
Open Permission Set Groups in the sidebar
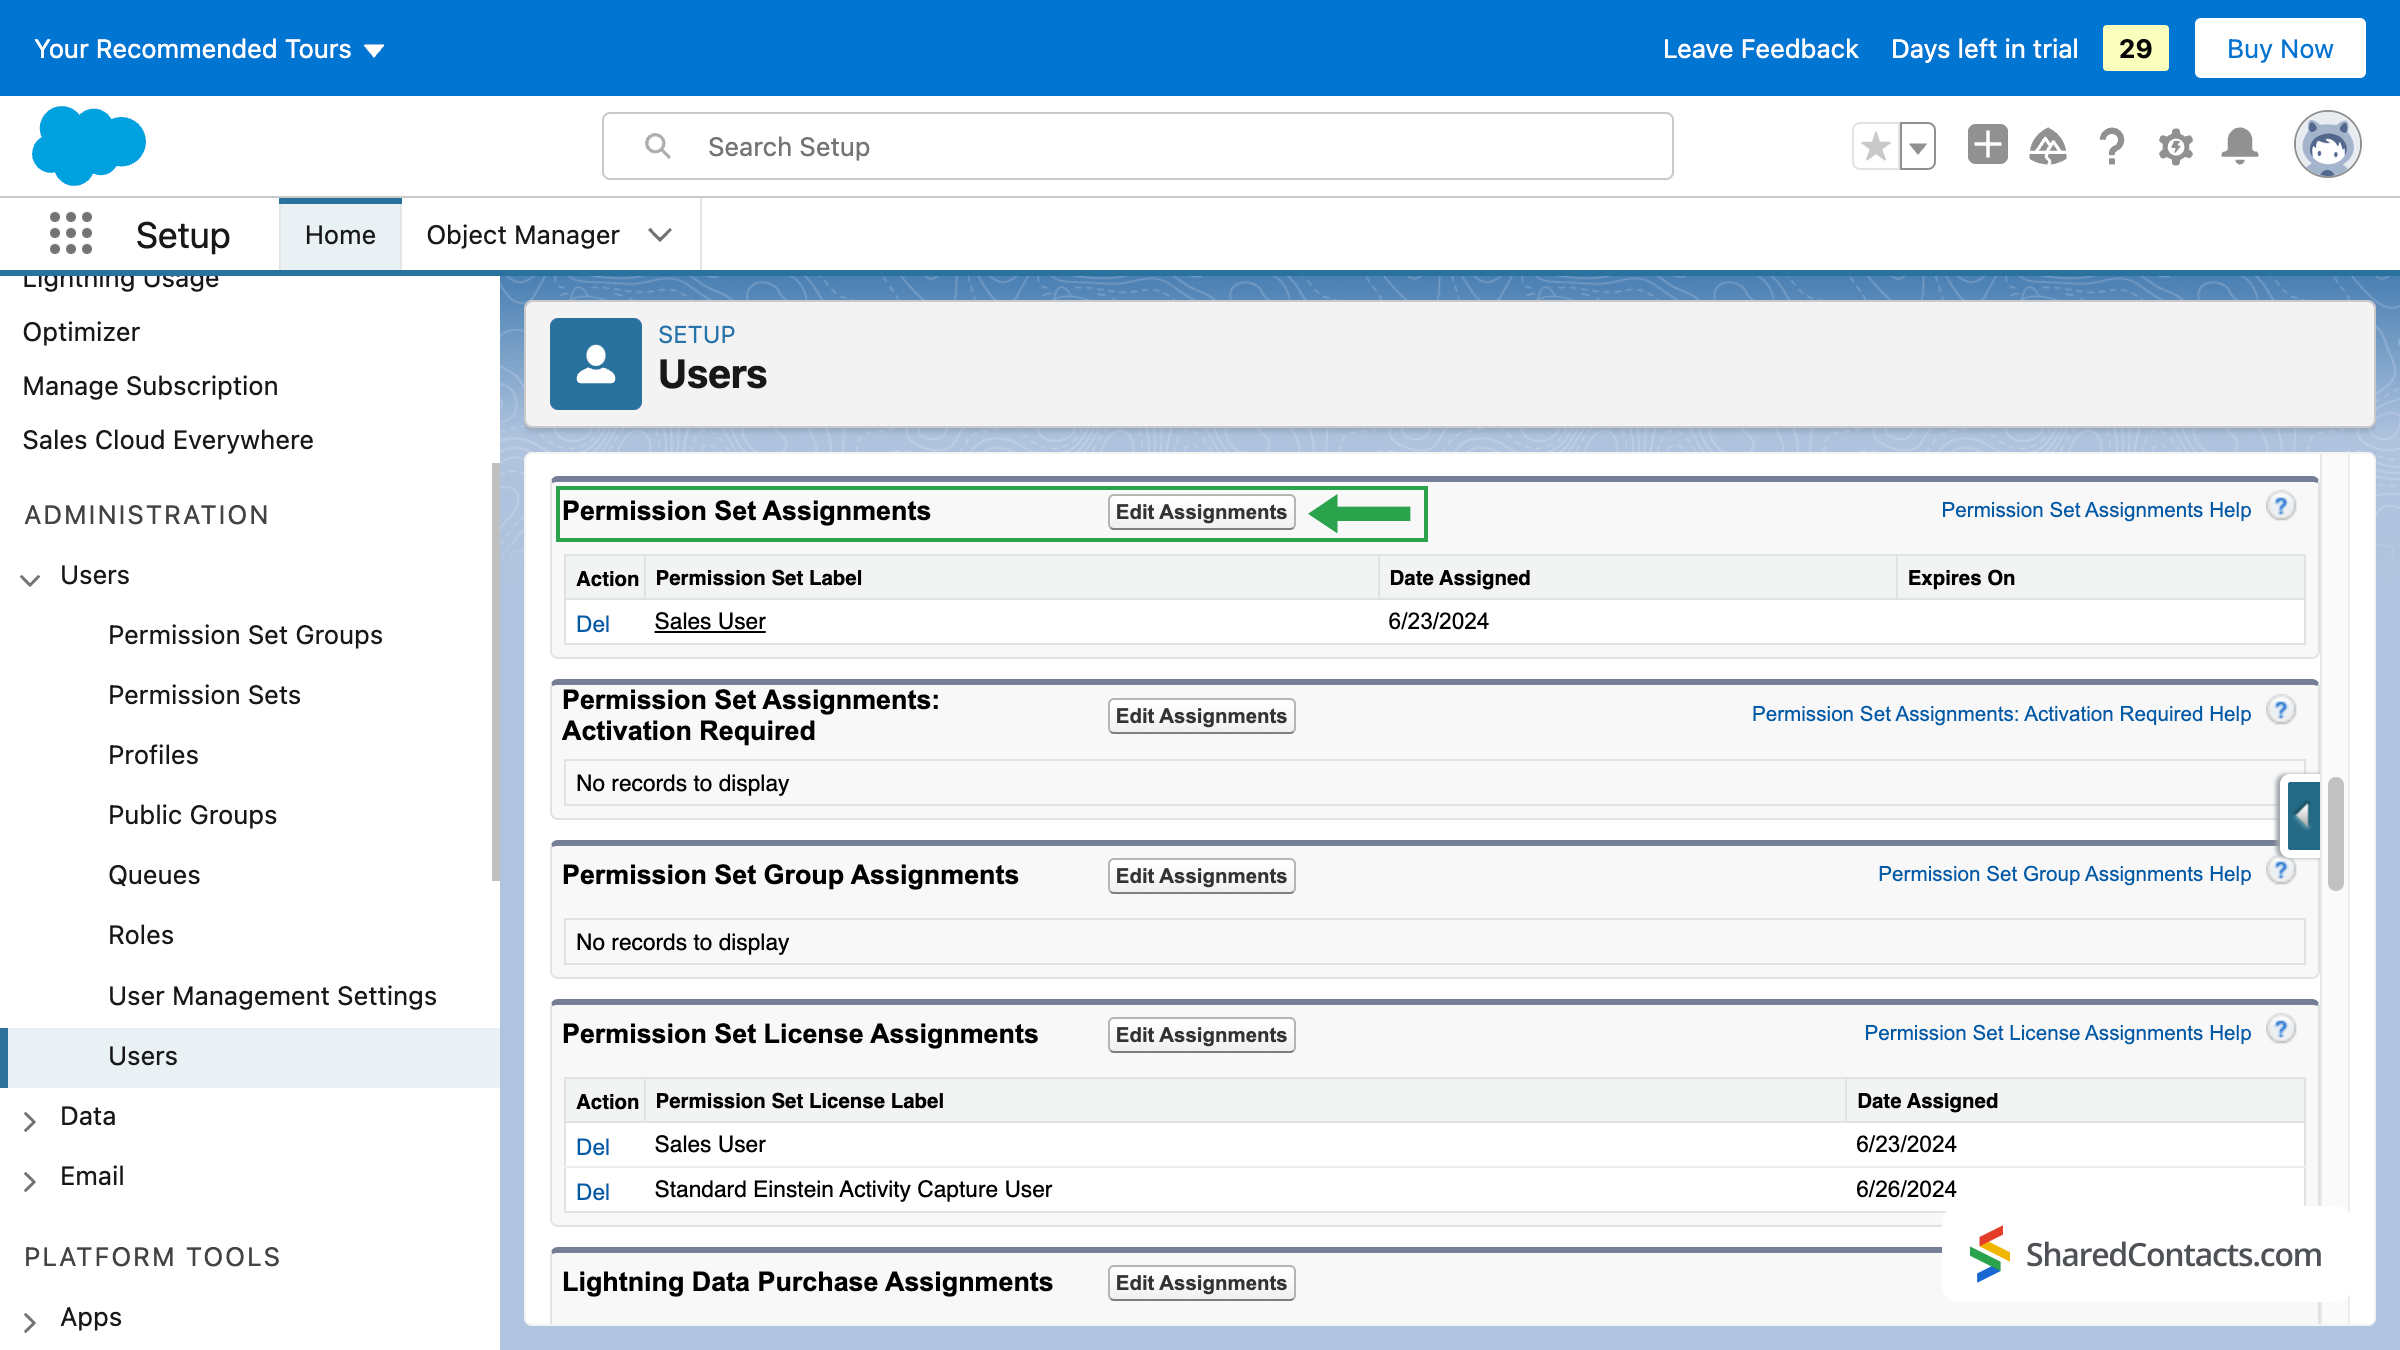coord(245,635)
